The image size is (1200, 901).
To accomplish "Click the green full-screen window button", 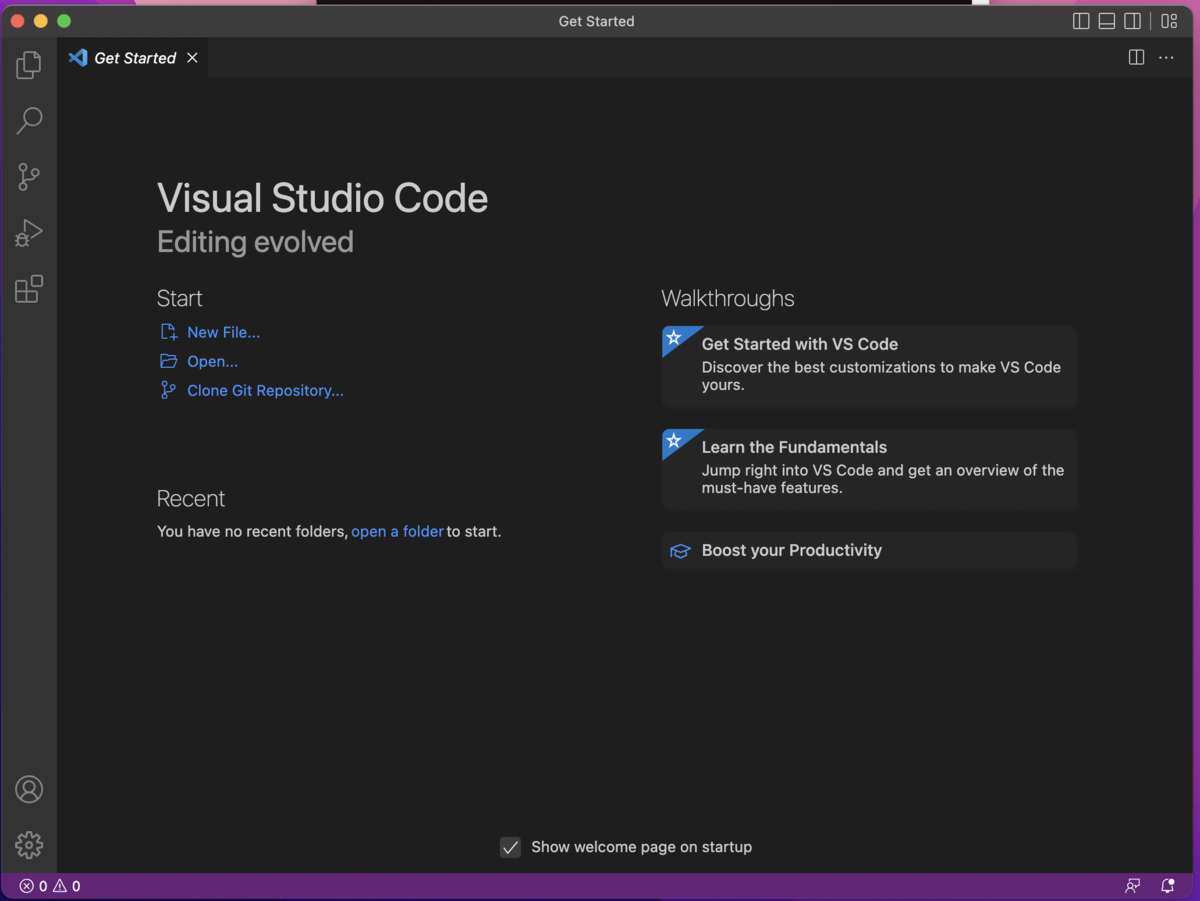I will tap(64, 21).
